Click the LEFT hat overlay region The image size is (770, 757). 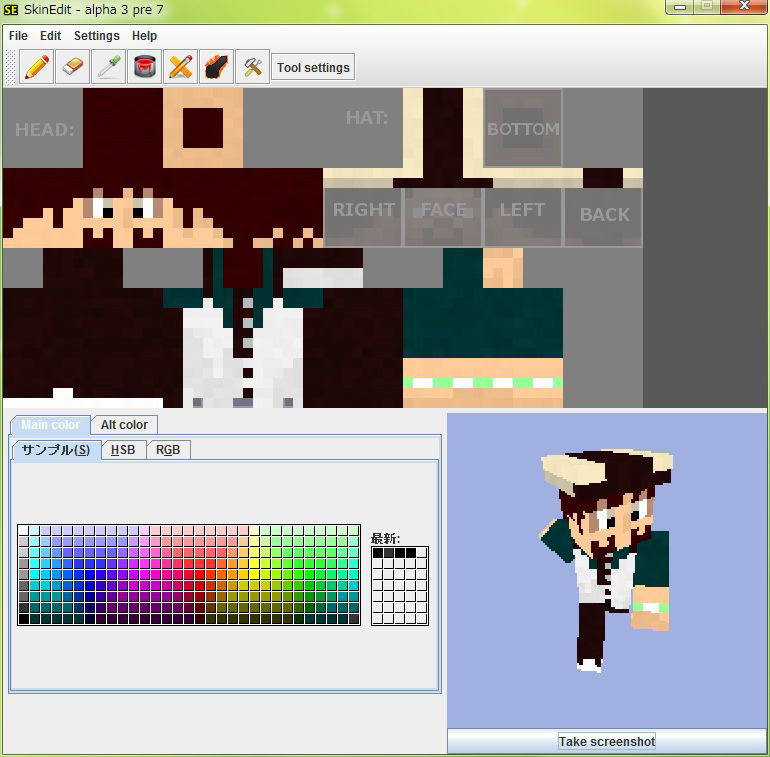pos(523,217)
